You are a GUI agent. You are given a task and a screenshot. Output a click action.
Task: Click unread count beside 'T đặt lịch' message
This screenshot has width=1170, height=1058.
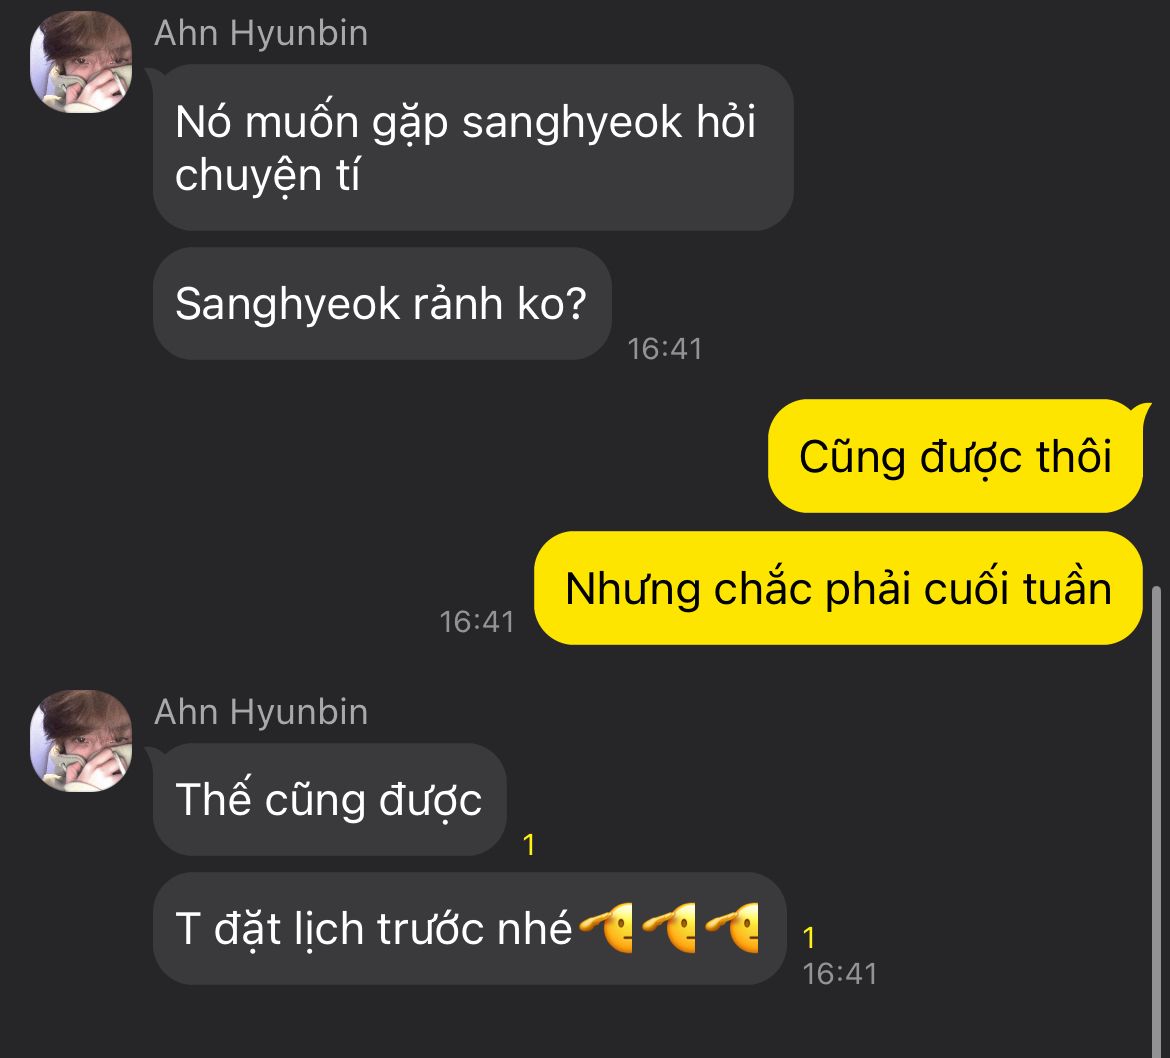click(x=809, y=938)
